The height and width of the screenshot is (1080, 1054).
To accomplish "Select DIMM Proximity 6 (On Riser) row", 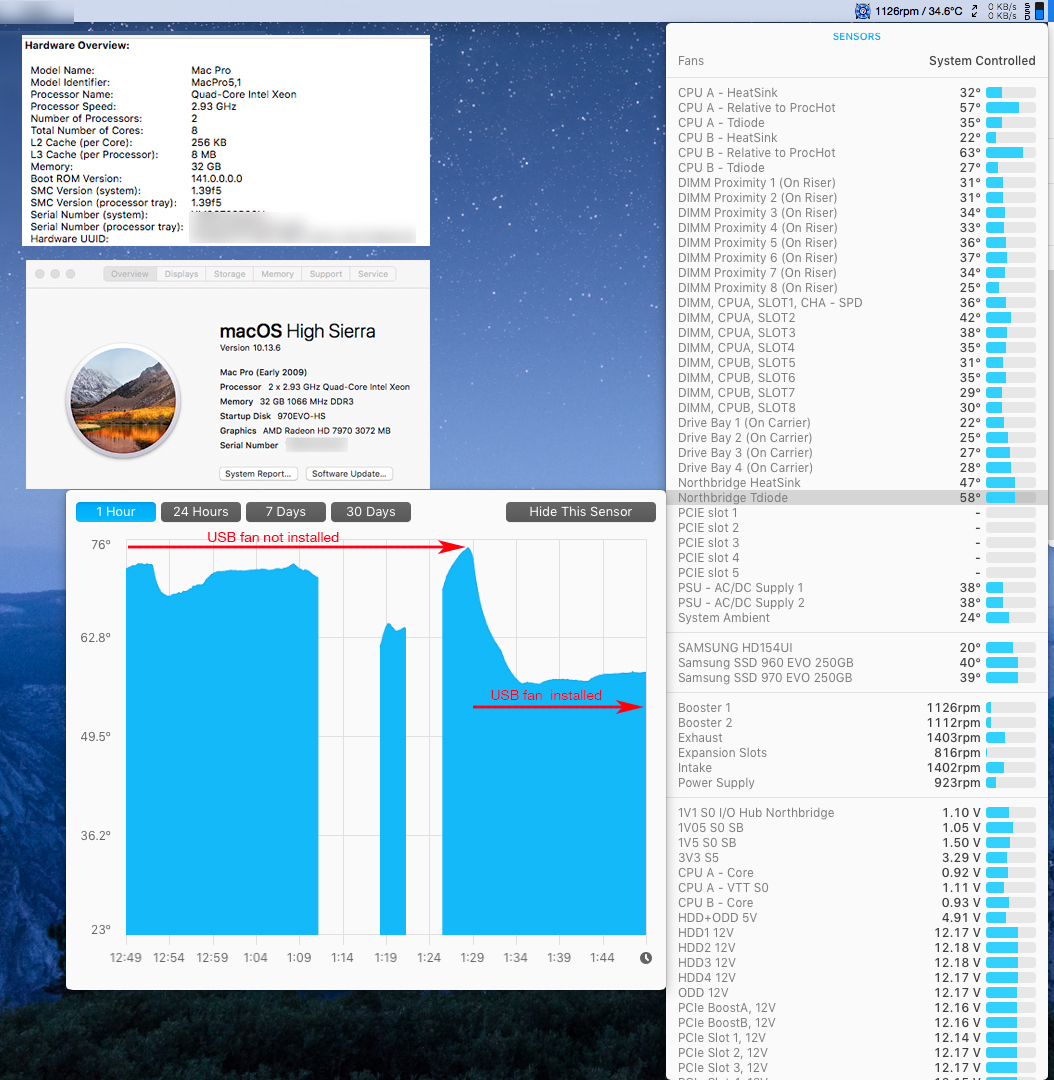I will 856,258.
